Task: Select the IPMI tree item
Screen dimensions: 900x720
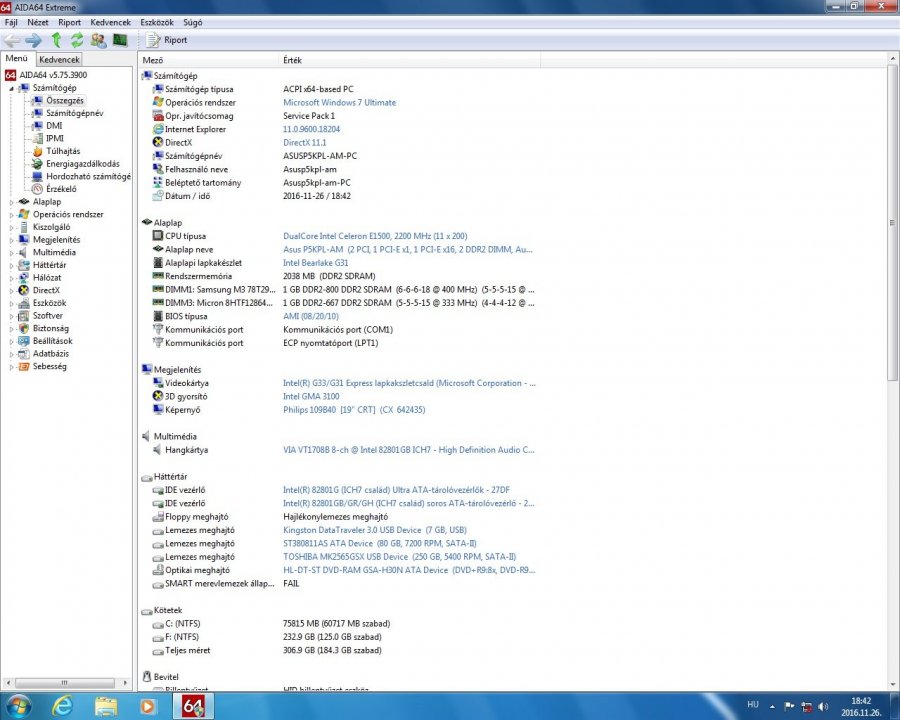Action: pyautogui.click(x=55, y=138)
